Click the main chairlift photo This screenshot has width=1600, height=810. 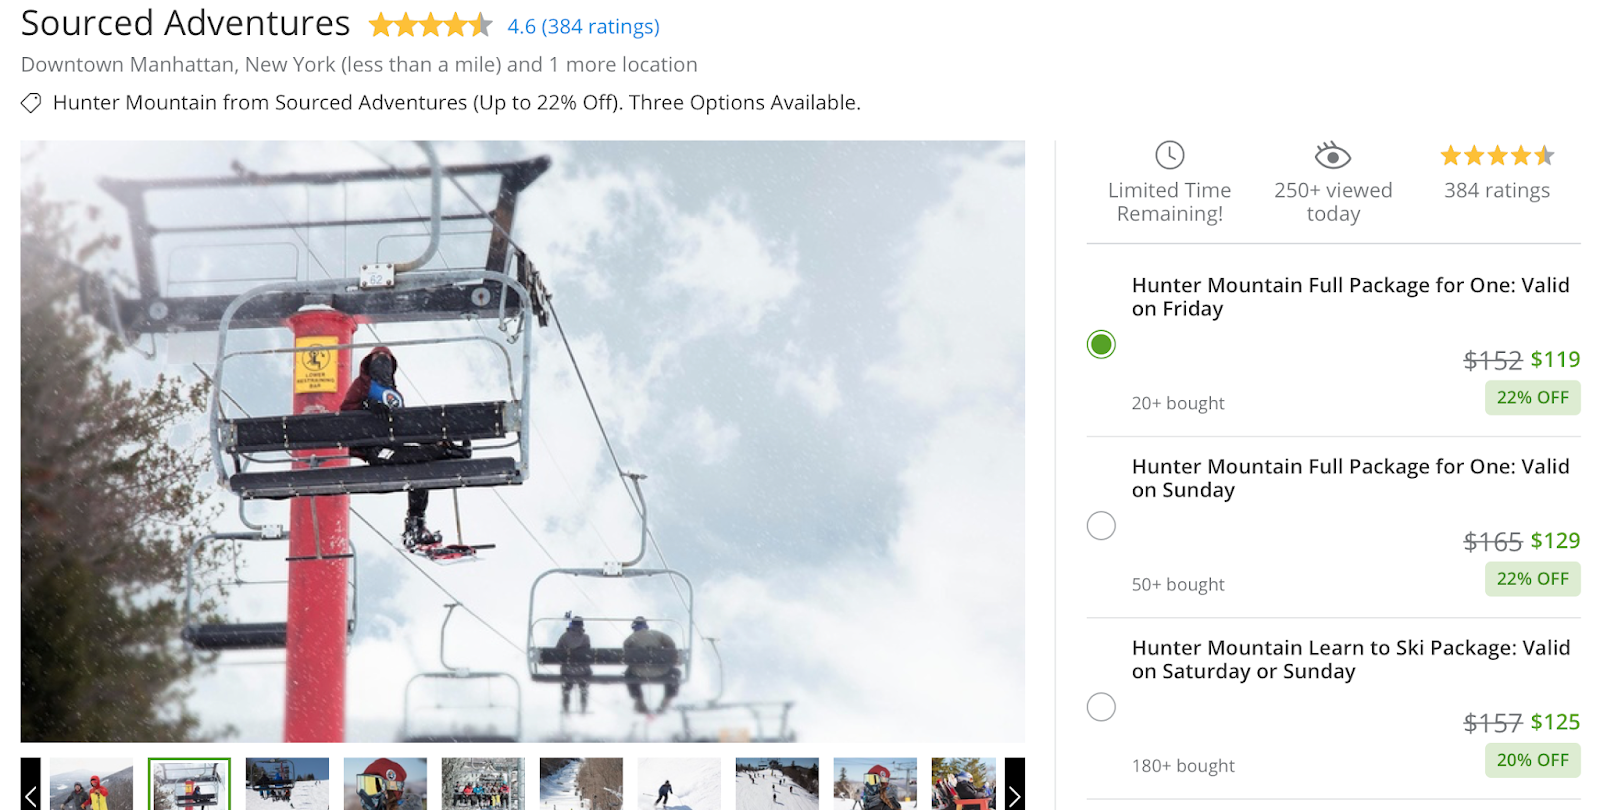pos(523,441)
